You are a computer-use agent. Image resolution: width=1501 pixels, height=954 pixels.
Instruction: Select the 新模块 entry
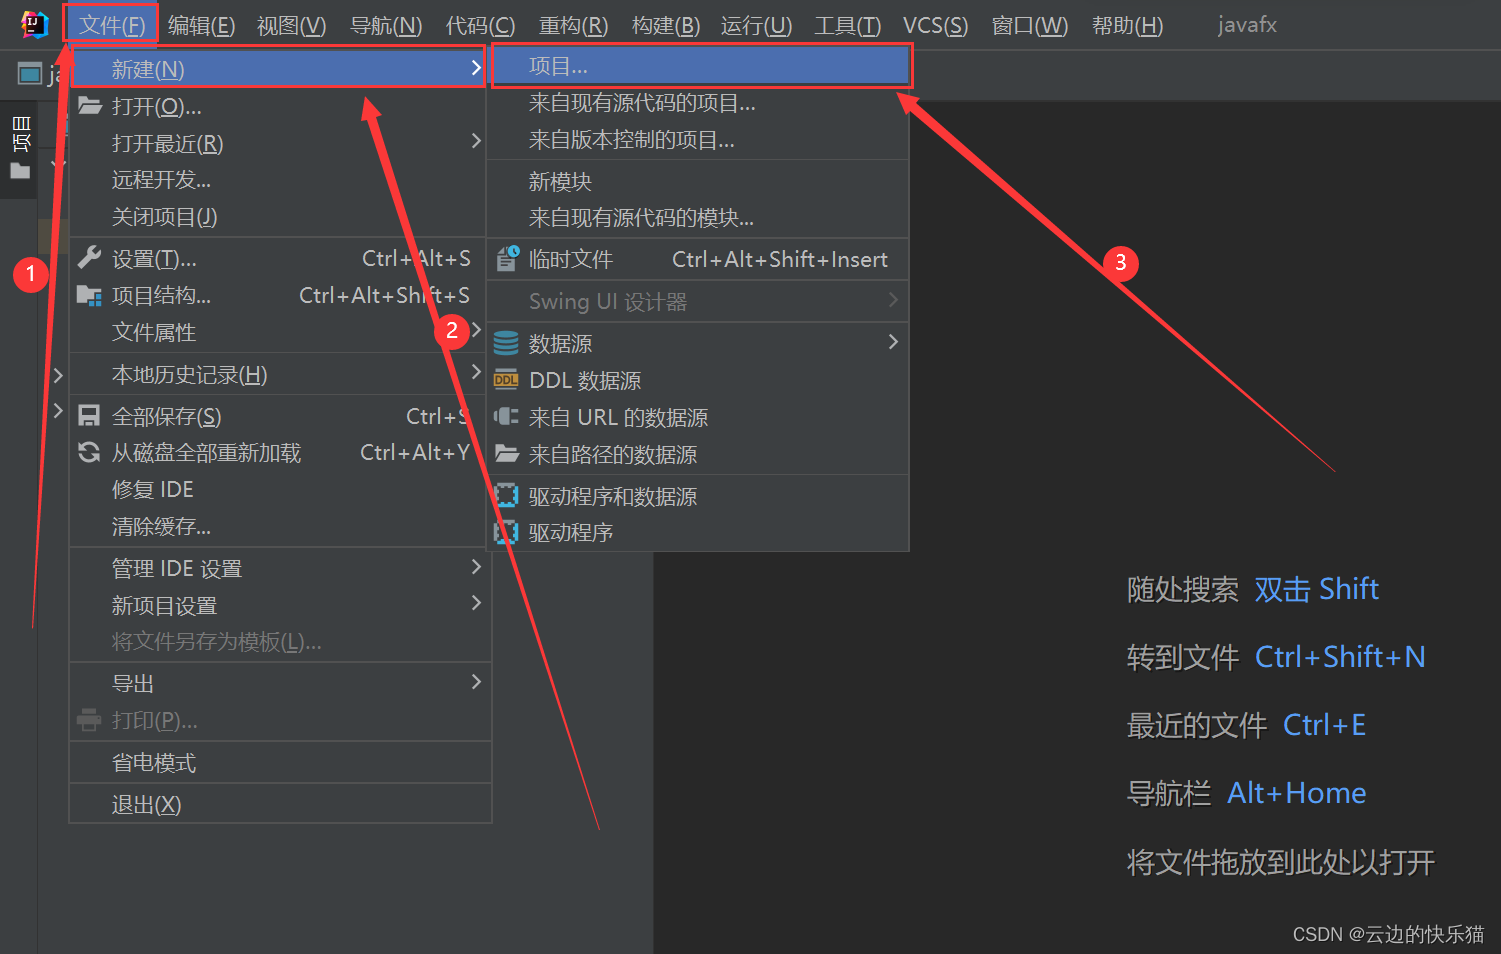698,182
